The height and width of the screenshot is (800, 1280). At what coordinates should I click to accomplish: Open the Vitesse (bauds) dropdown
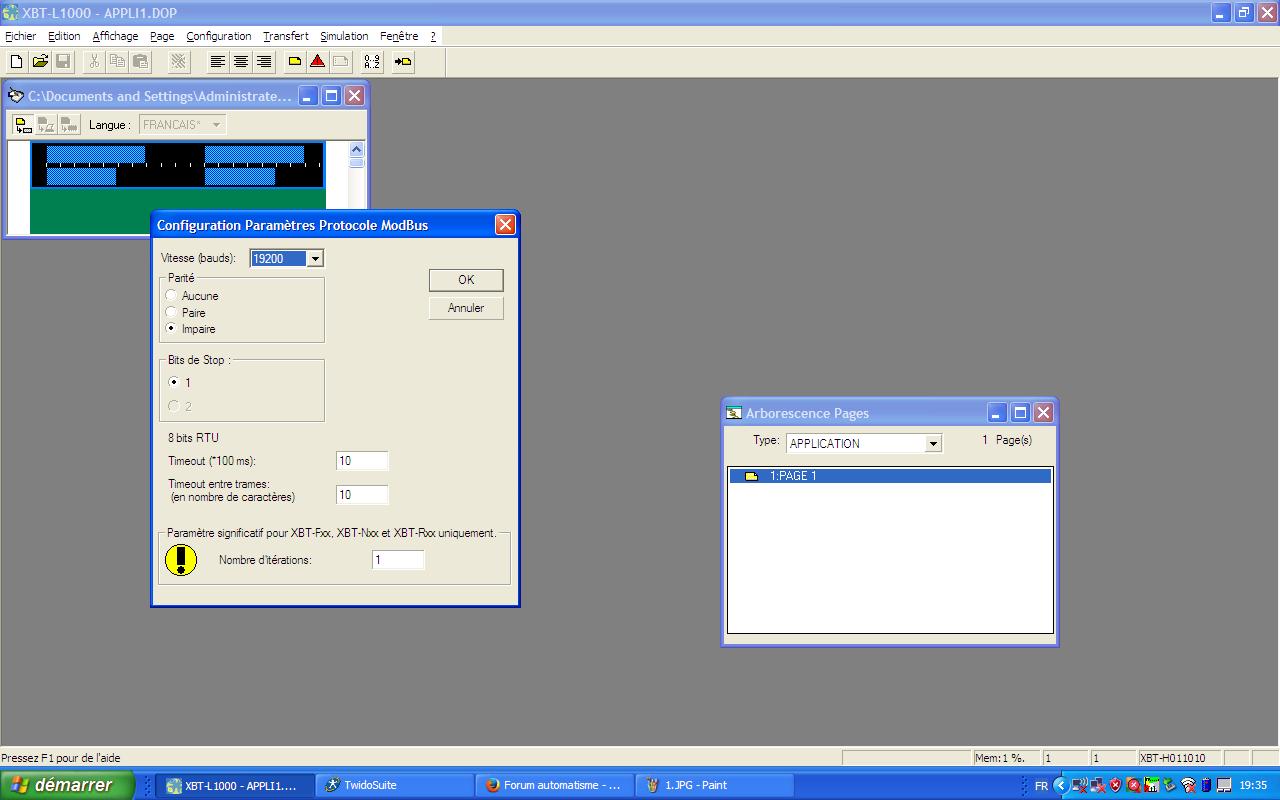pyautogui.click(x=314, y=259)
